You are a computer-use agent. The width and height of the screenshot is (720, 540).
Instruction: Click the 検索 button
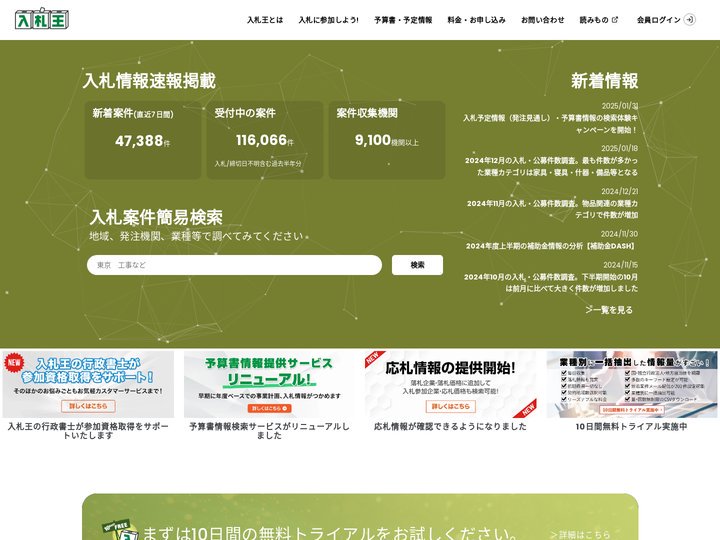[417, 265]
